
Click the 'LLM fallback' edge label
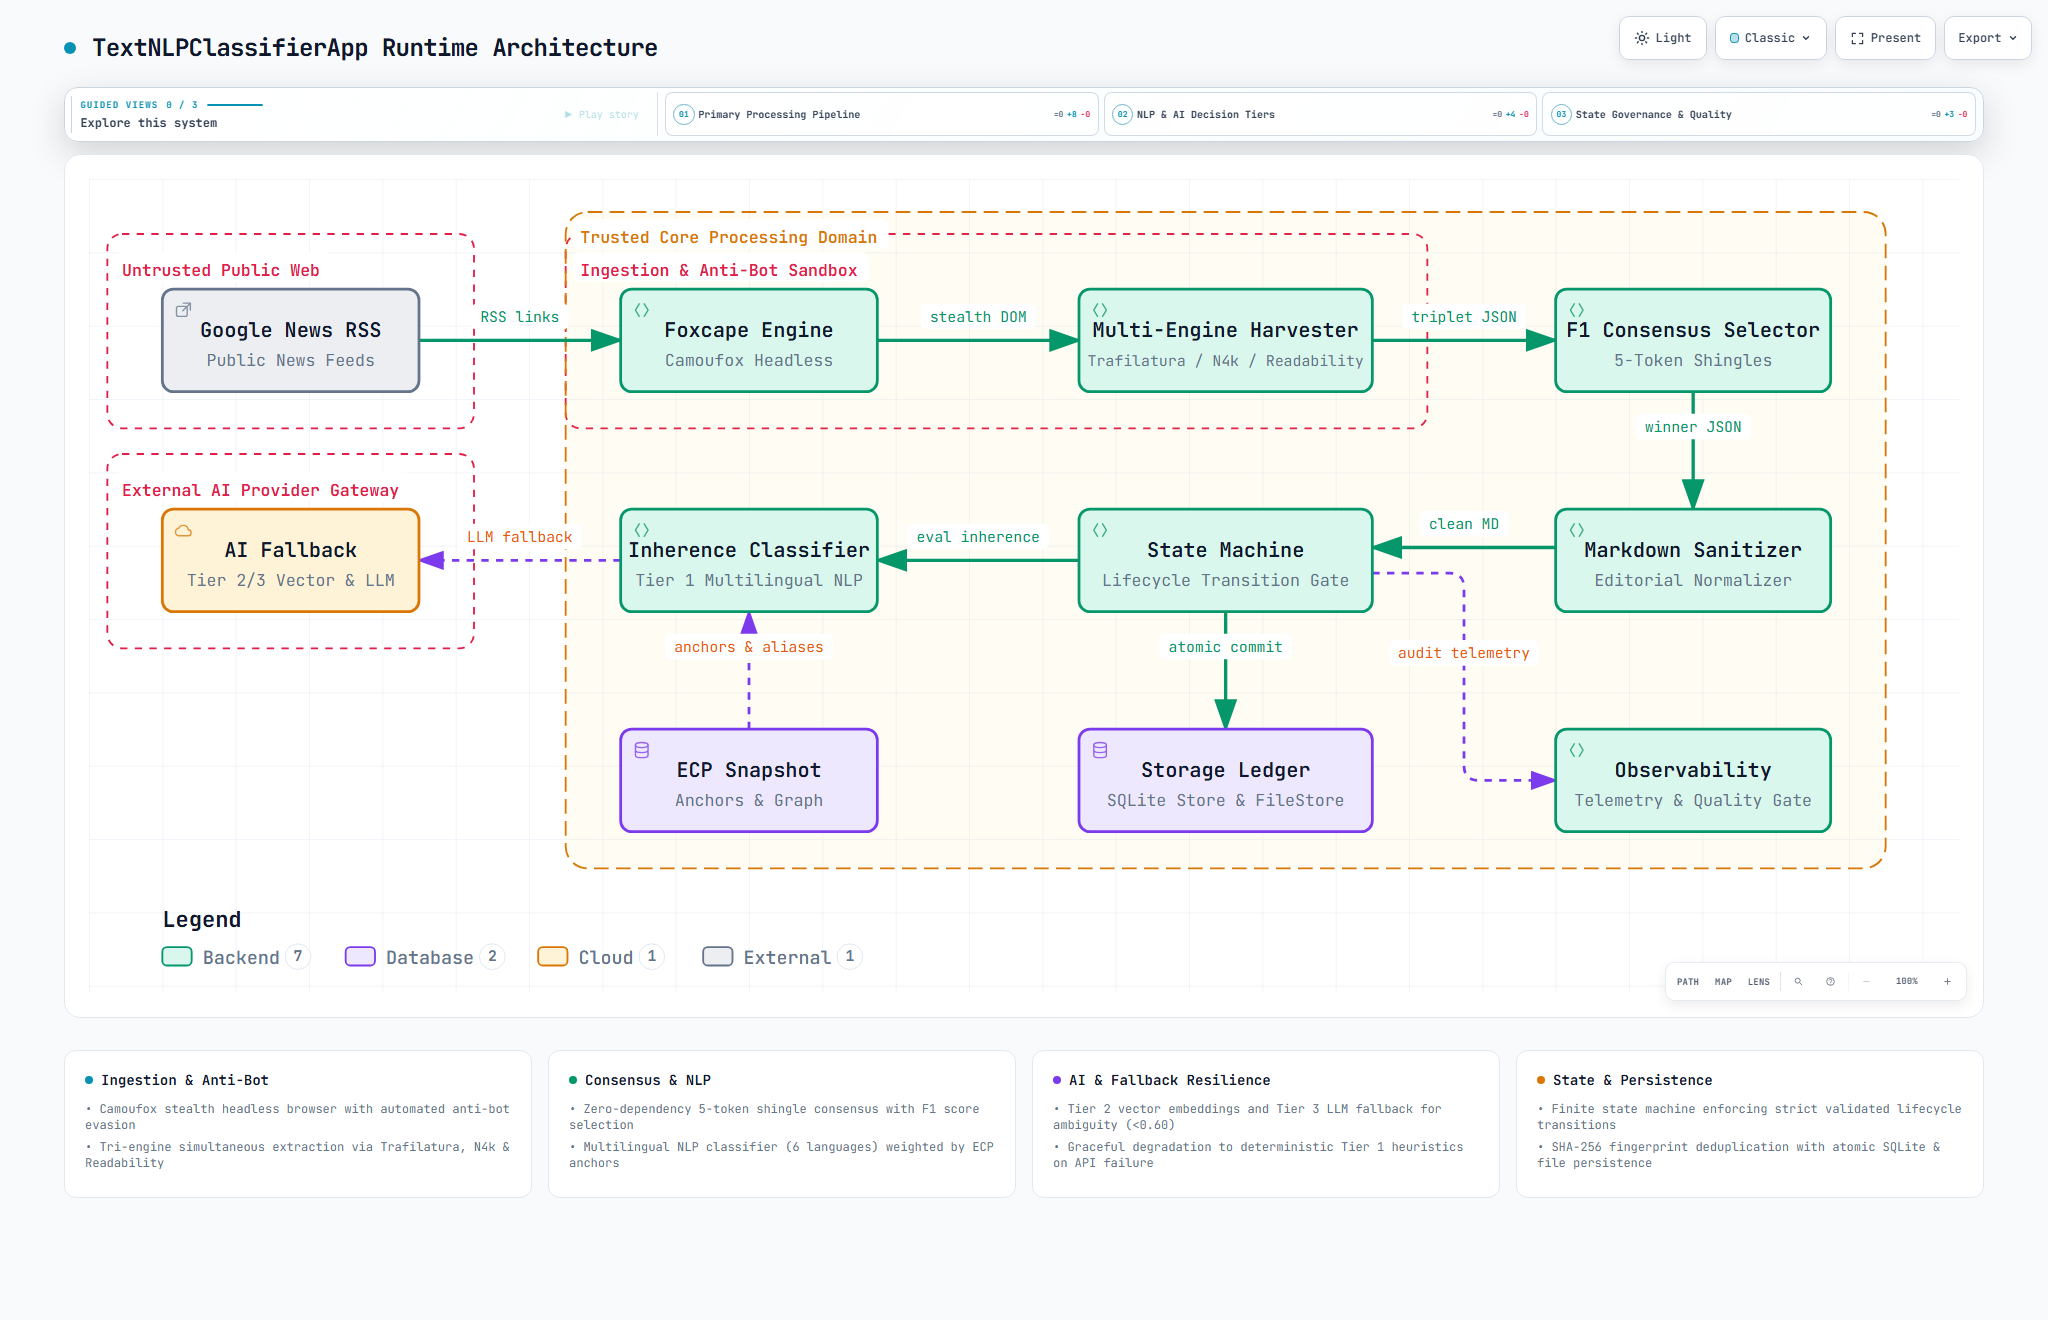[x=520, y=537]
